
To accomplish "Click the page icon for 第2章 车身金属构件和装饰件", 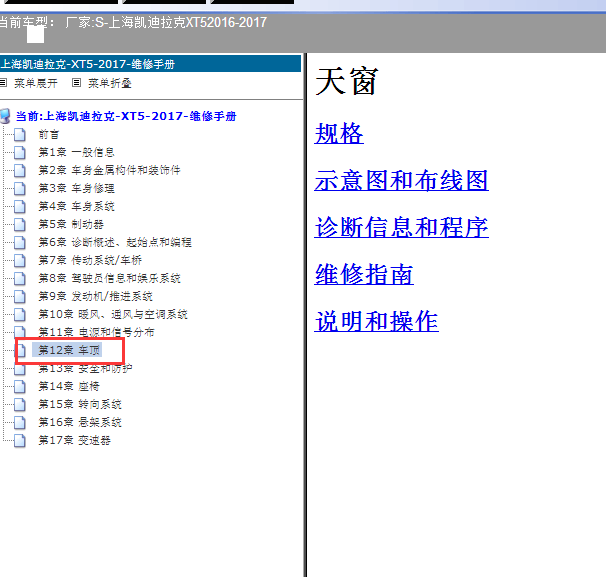I will 20,170.
